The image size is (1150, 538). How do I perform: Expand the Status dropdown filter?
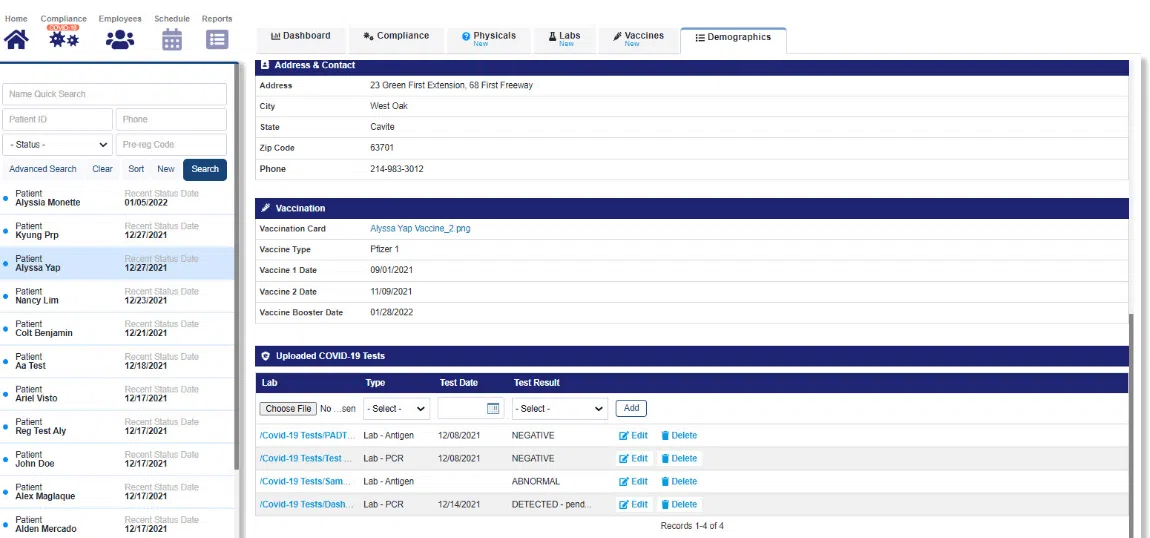57,144
